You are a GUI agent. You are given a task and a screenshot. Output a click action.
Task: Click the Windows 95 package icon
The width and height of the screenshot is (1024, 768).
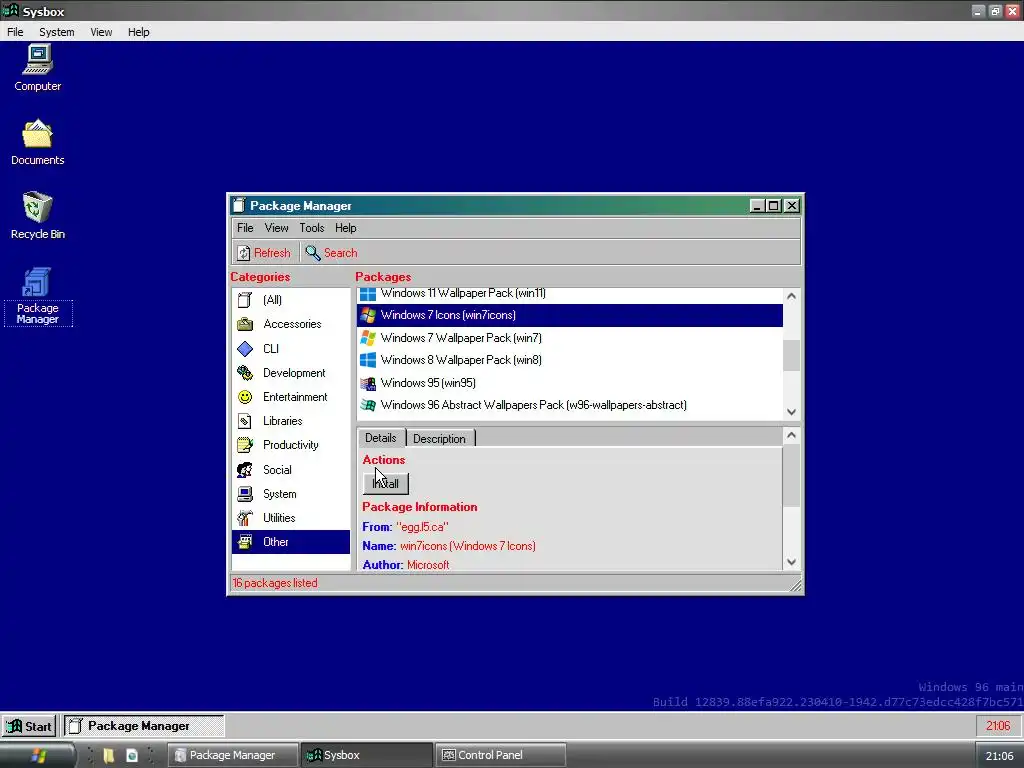(x=368, y=383)
